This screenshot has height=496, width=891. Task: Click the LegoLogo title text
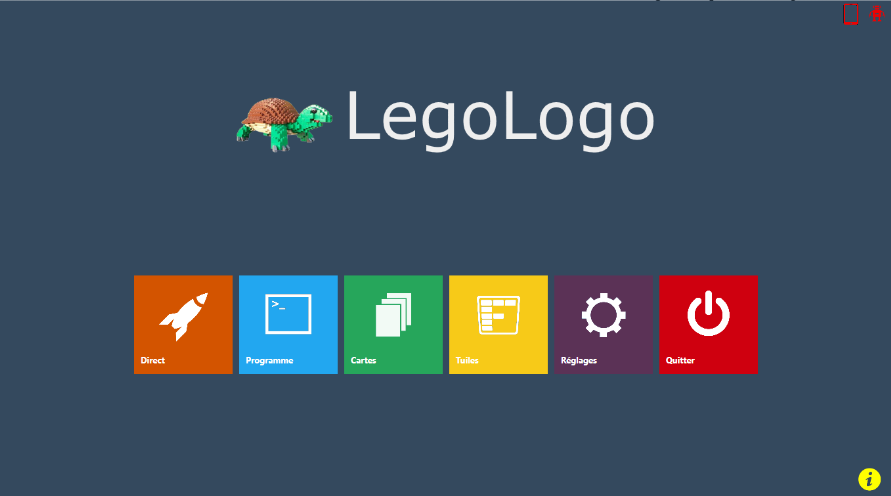[x=500, y=119]
